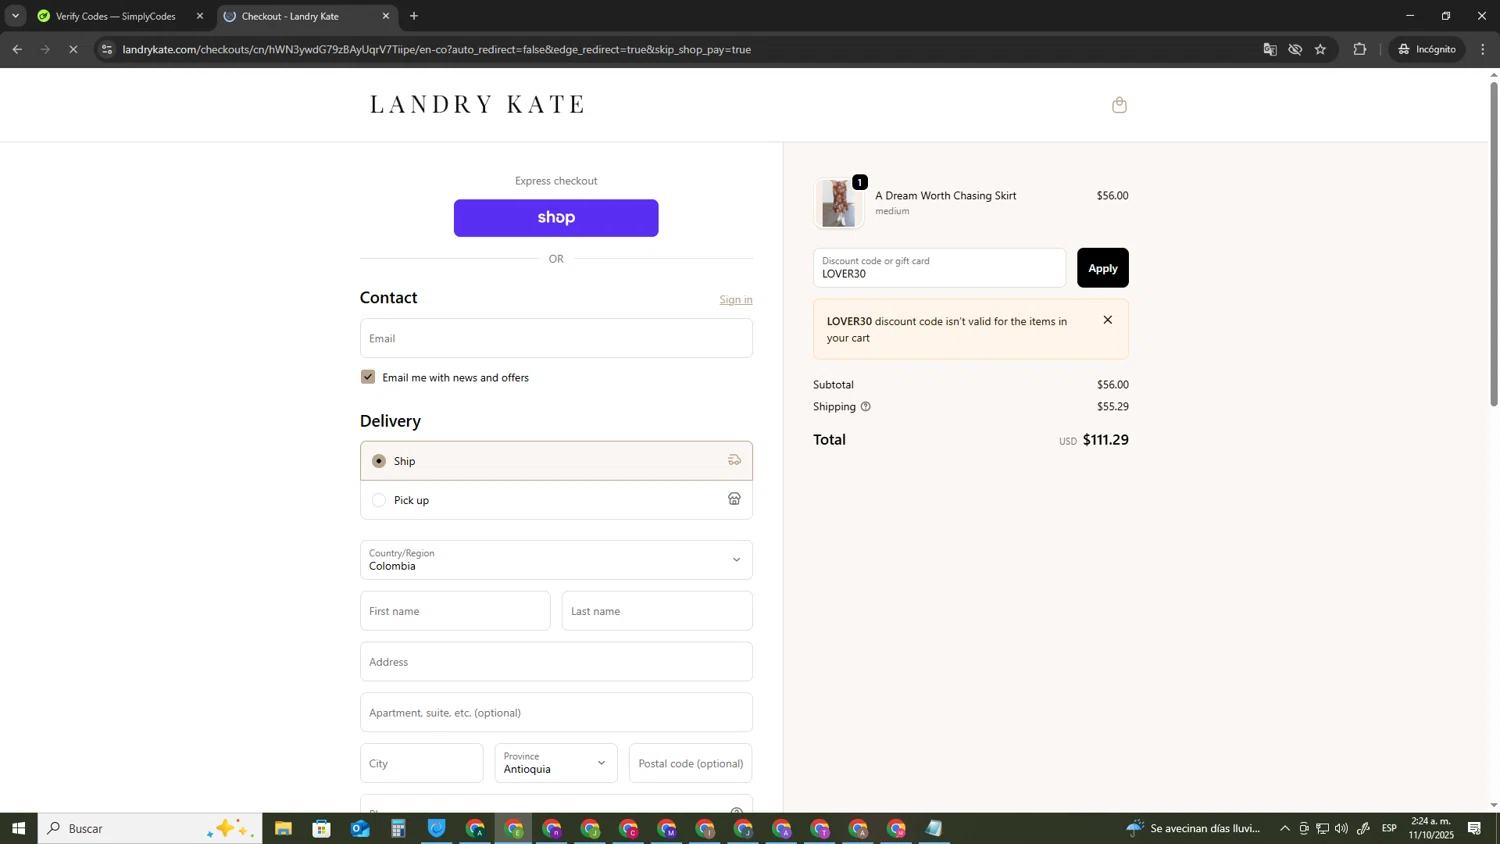The height and width of the screenshot is (844, 1500).
Task: Focus the Email input field
Action: [556, 338]
